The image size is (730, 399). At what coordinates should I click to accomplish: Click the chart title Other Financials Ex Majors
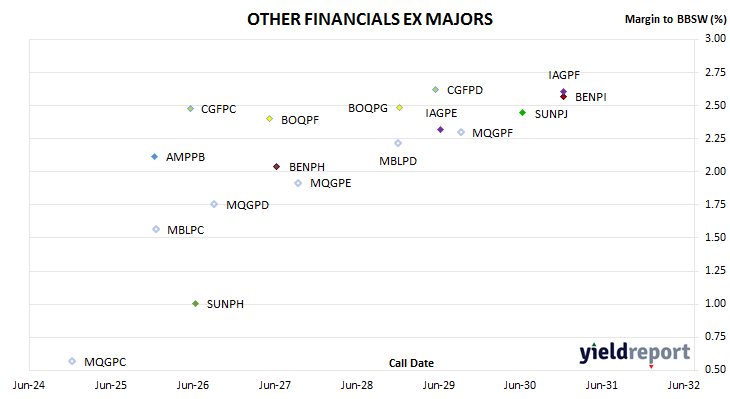click(370, 19)
